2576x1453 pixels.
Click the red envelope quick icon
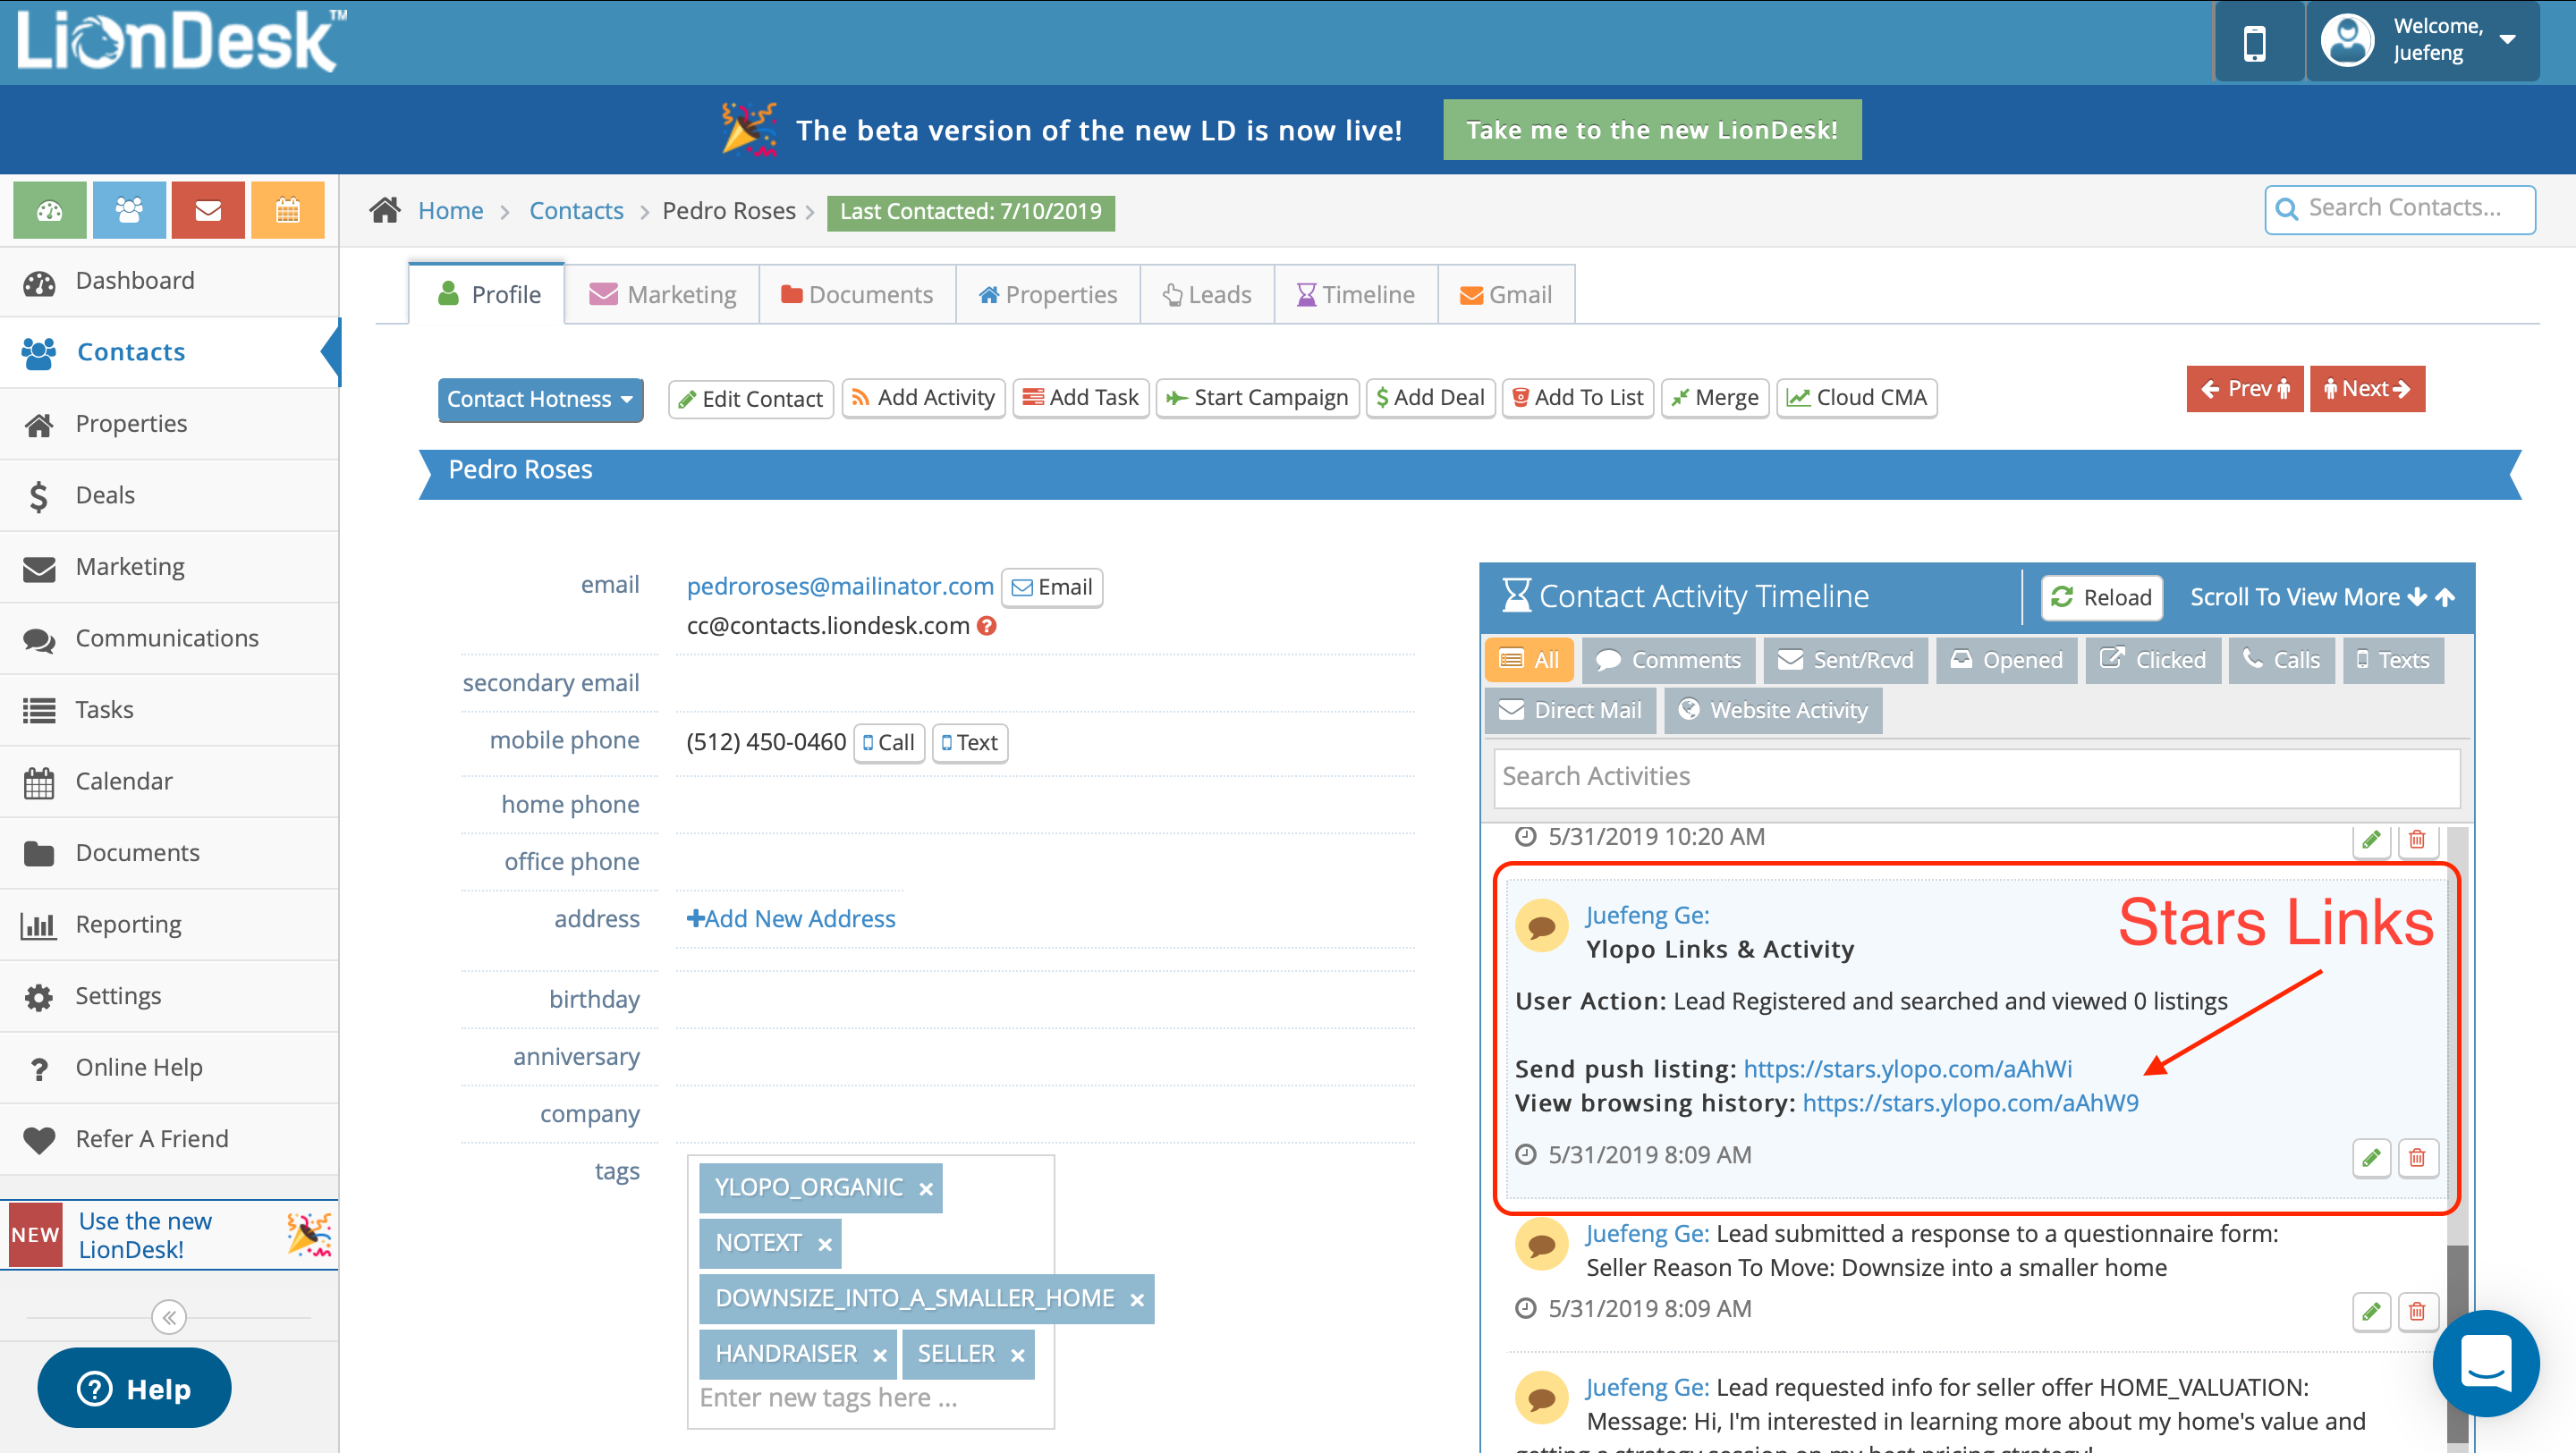(x=208, y=210)
